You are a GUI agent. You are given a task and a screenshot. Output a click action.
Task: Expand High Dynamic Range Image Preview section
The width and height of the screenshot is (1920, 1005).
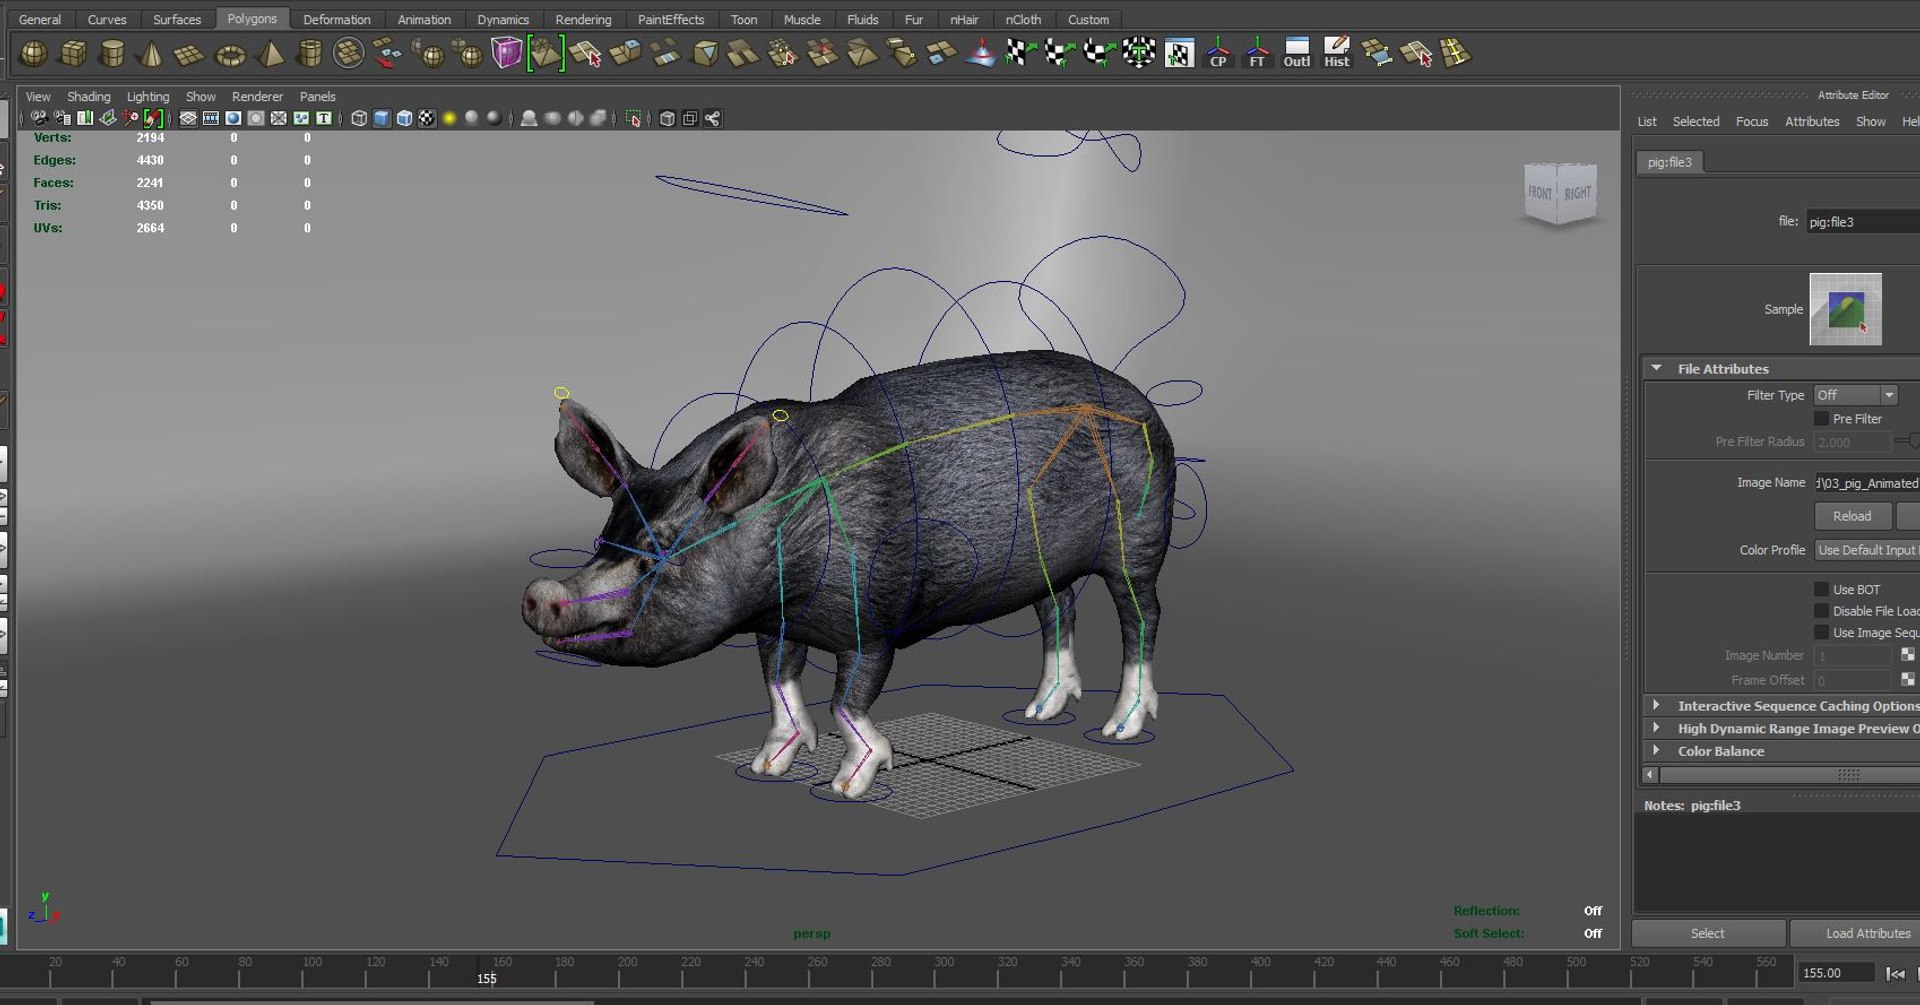point(1656,728)
